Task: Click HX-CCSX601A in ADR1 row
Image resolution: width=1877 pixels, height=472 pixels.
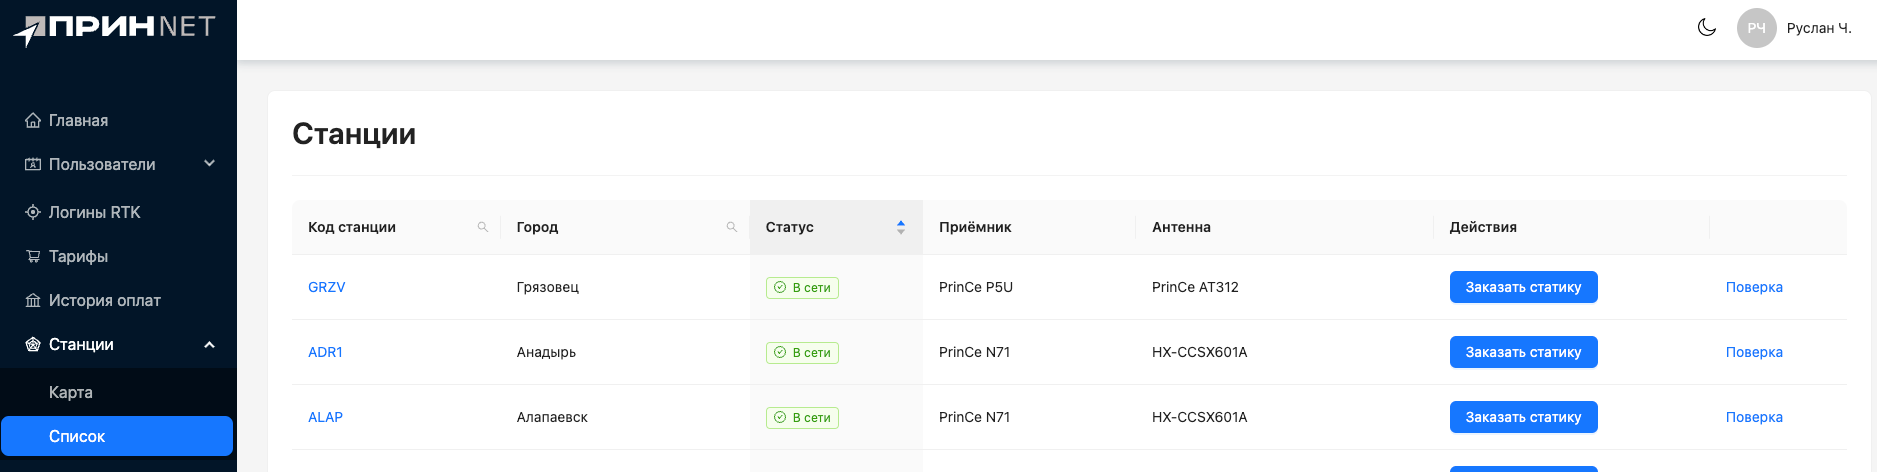Action: [x=1200, y=352]
